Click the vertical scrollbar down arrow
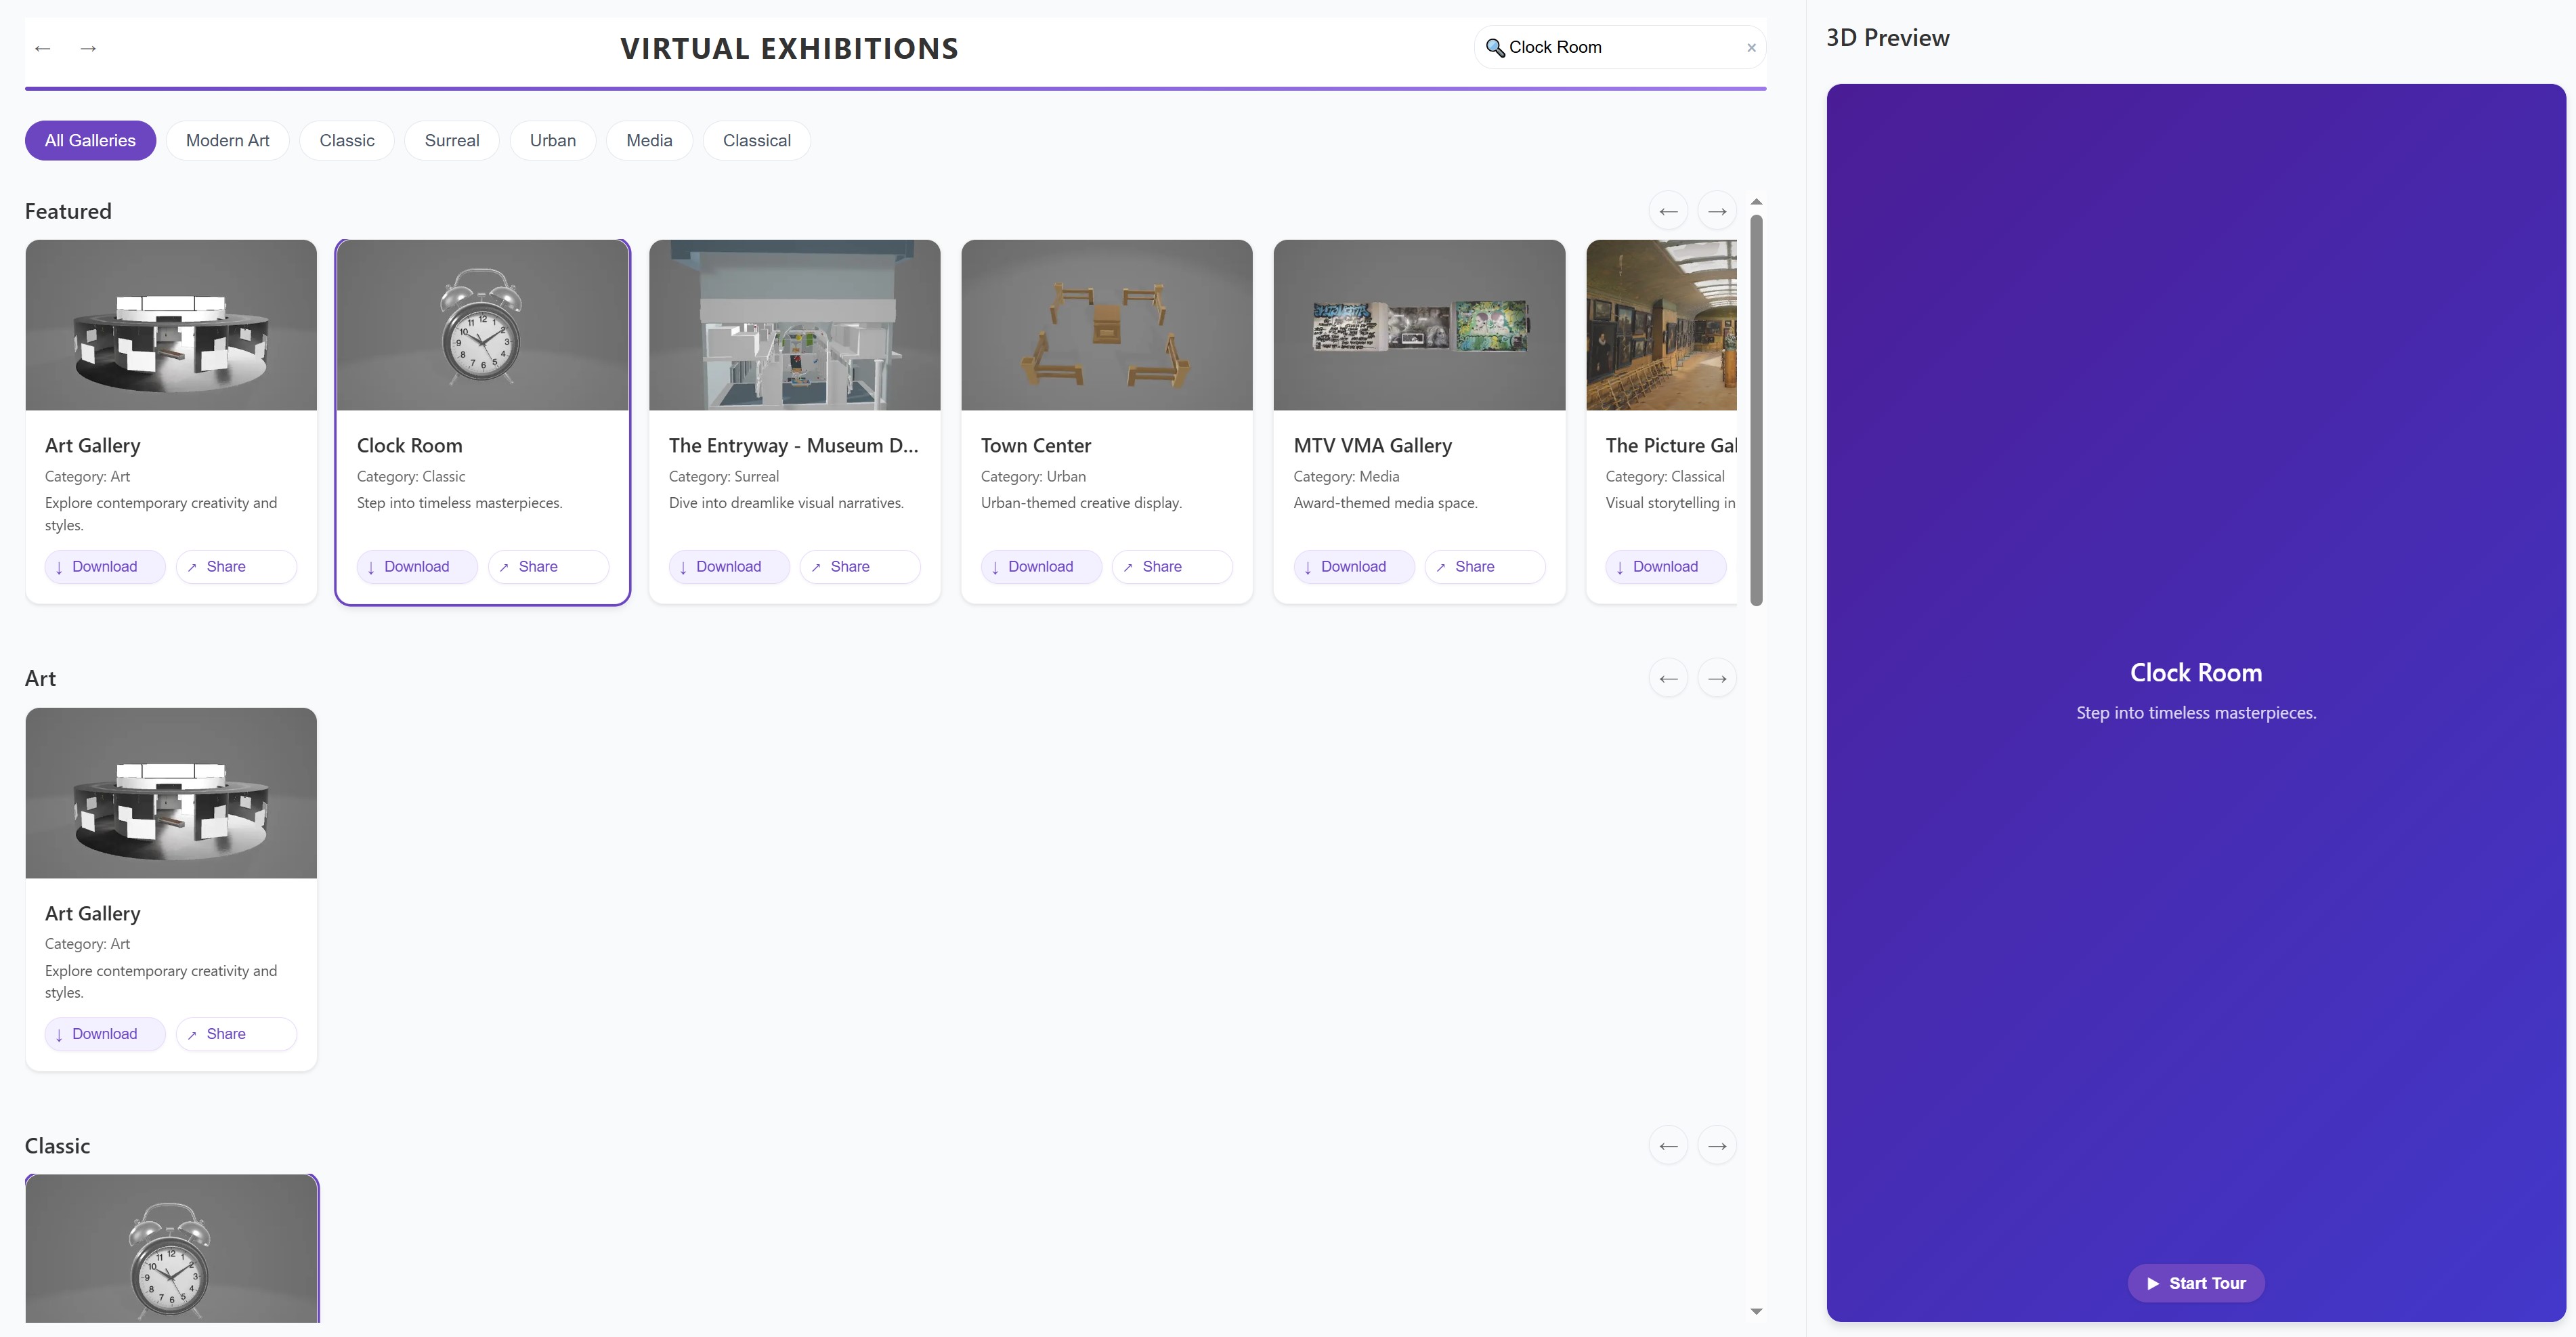2576x1337 pixels. [1756, 1311]
